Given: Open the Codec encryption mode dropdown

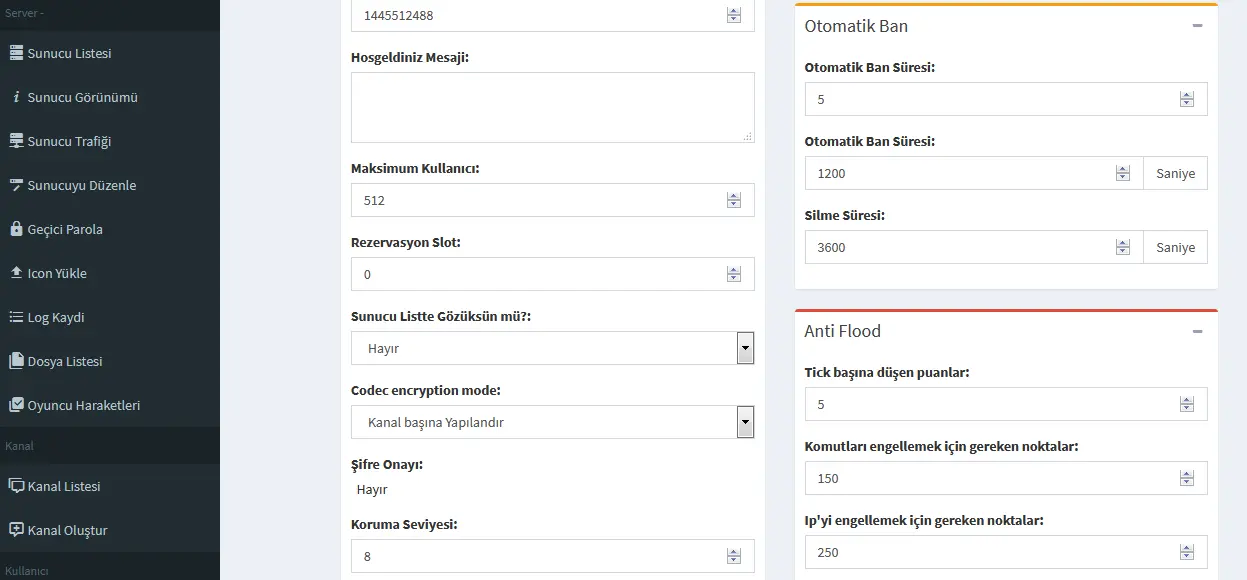Looking at the screenshot, I should [745, 422].
